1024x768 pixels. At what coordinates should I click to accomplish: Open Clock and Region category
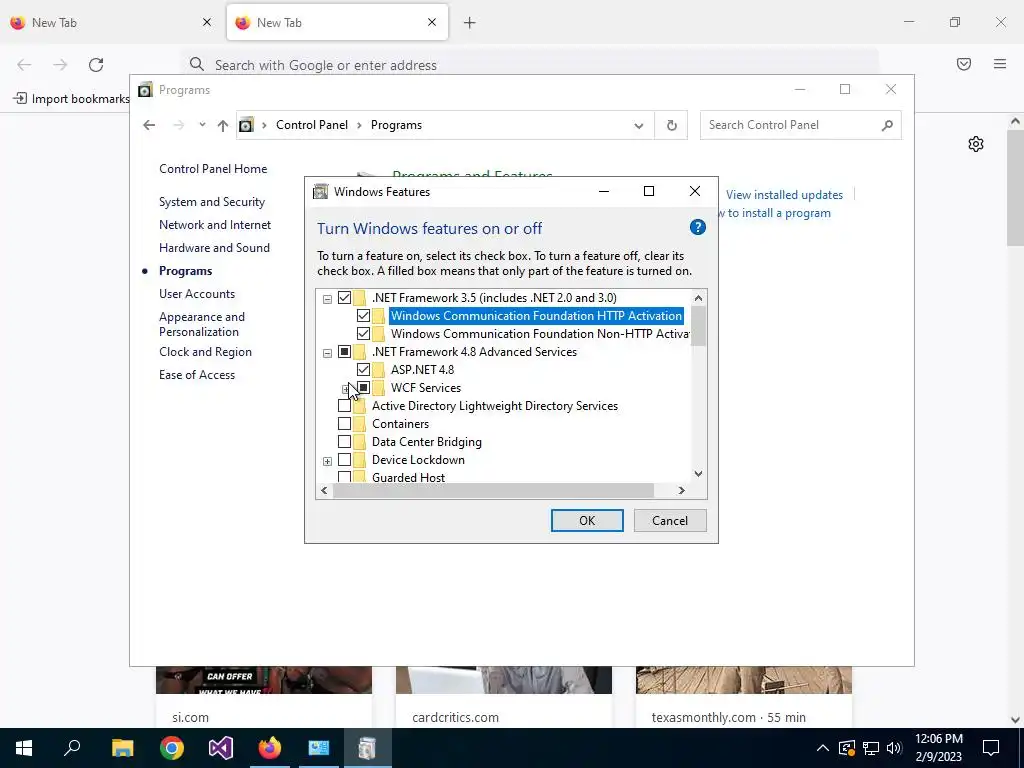click(x=205, y=352)
